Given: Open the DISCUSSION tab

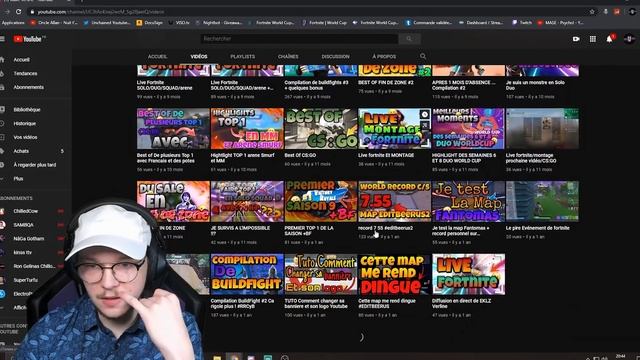Looking at the screenshot, I should pyautogui.click(x=336, y=57).
